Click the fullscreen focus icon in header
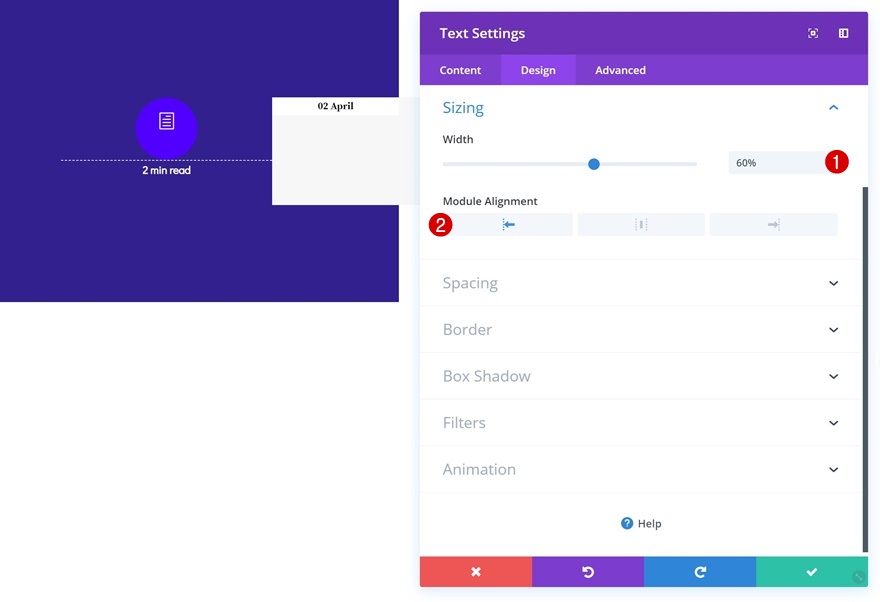Image resolution: width=880 pixels, height=602 pixels. click(813, 33)
